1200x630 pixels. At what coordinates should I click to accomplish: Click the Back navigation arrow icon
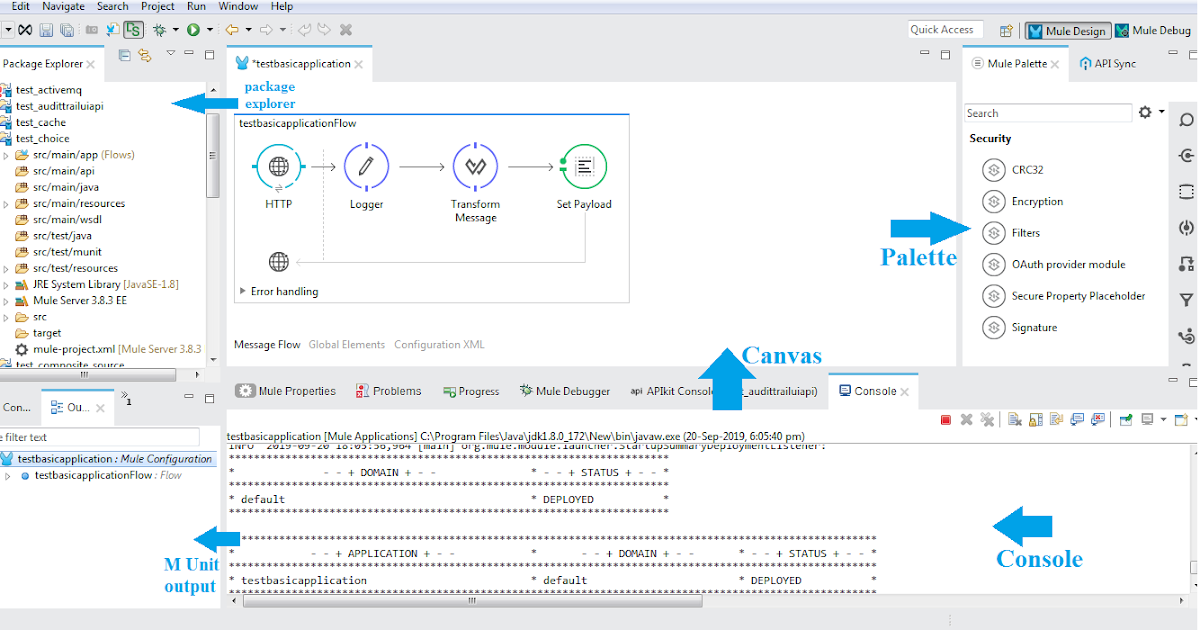click(231, 31)
